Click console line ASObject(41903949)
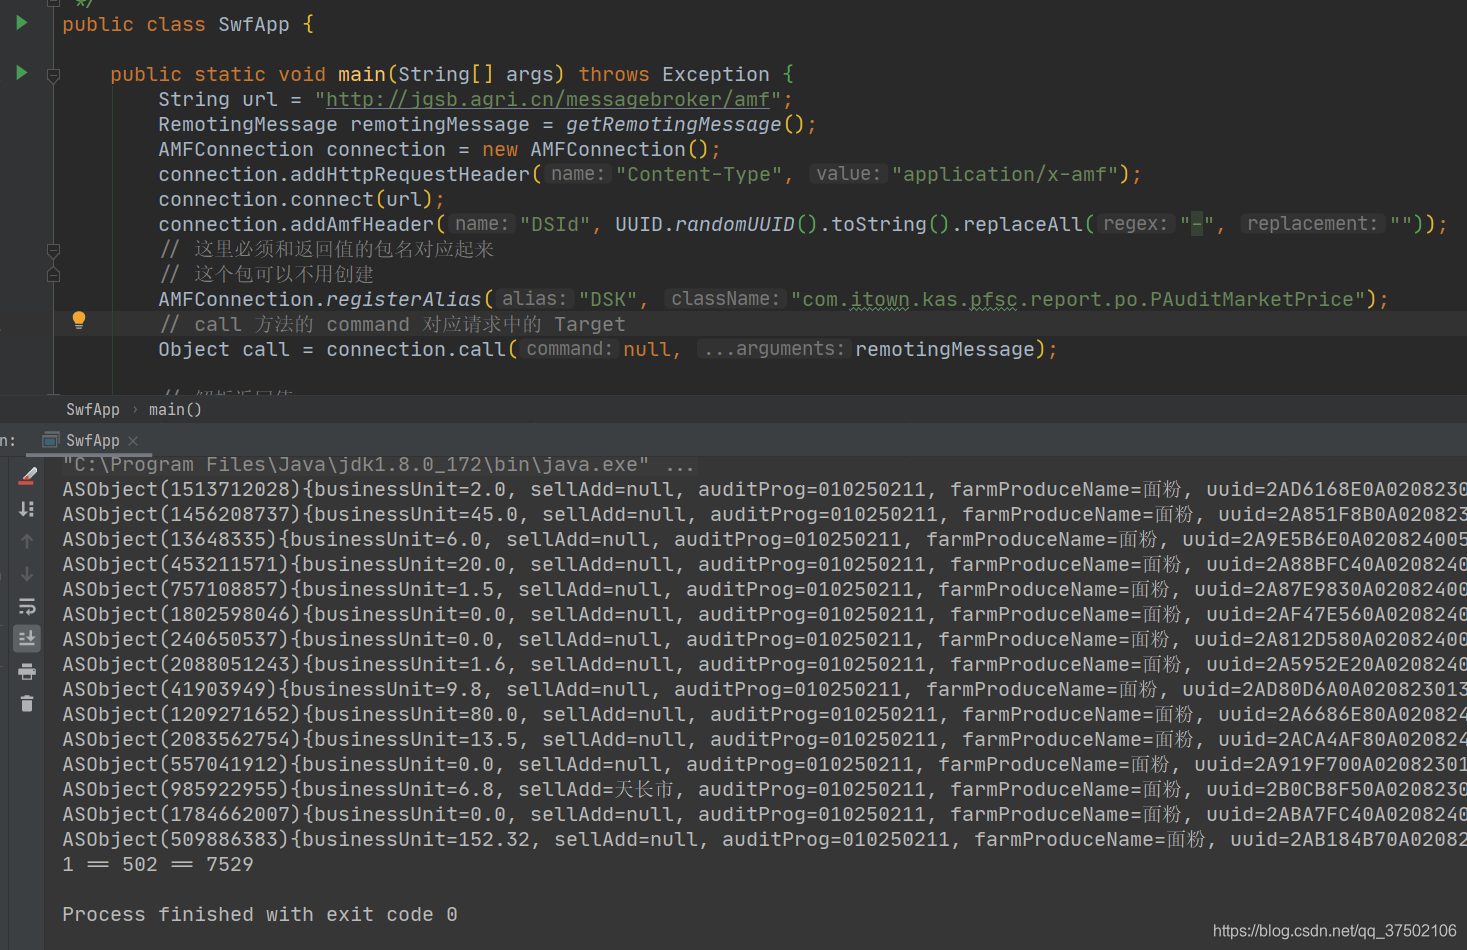1467x950 pixels. click(x=764, y=689)
